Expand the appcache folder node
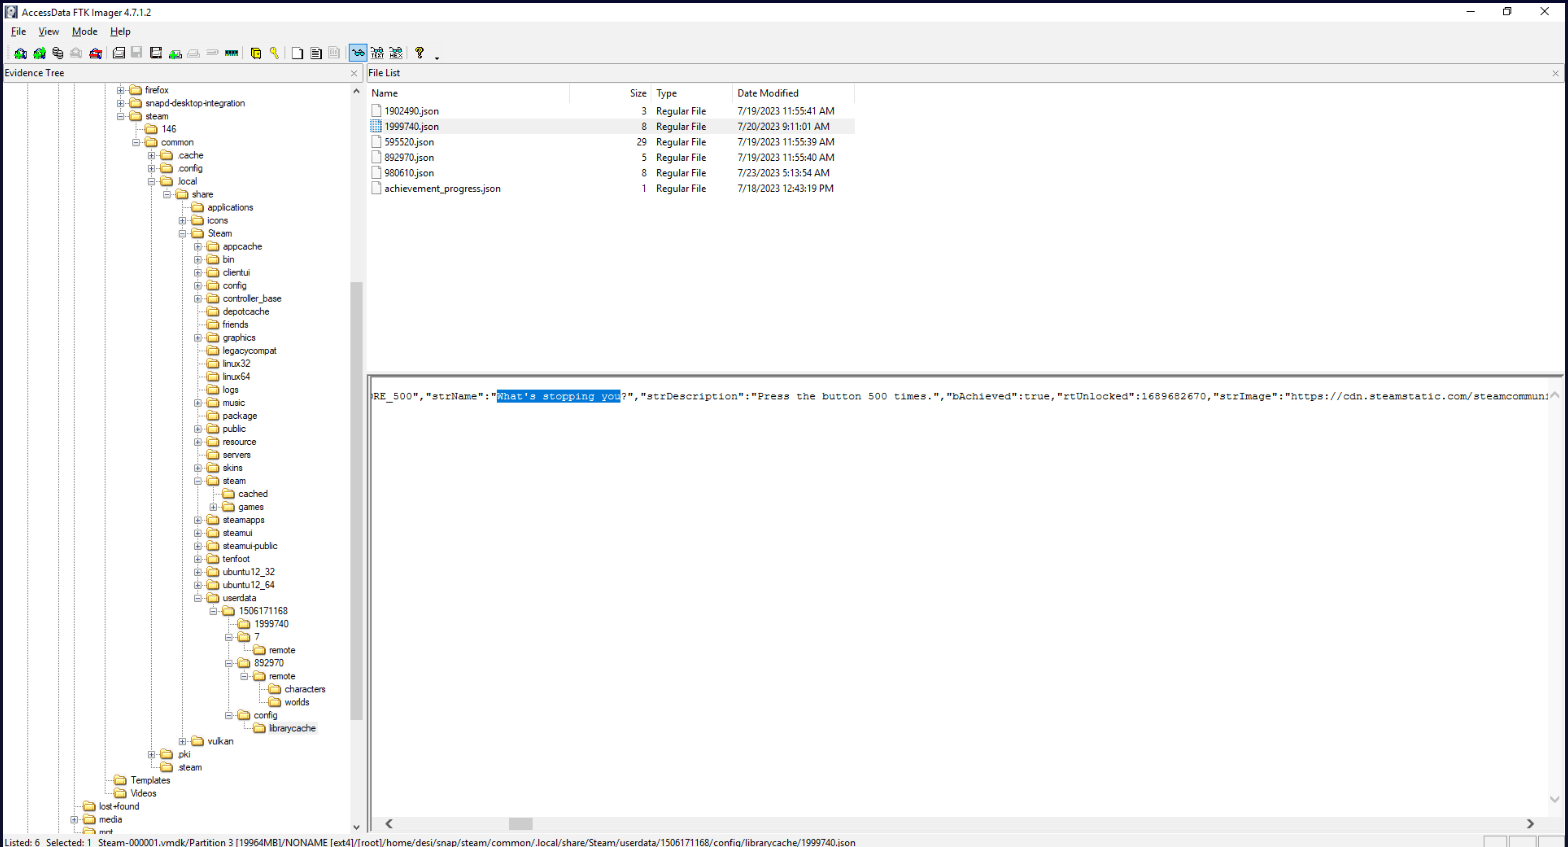 point(199,246)
